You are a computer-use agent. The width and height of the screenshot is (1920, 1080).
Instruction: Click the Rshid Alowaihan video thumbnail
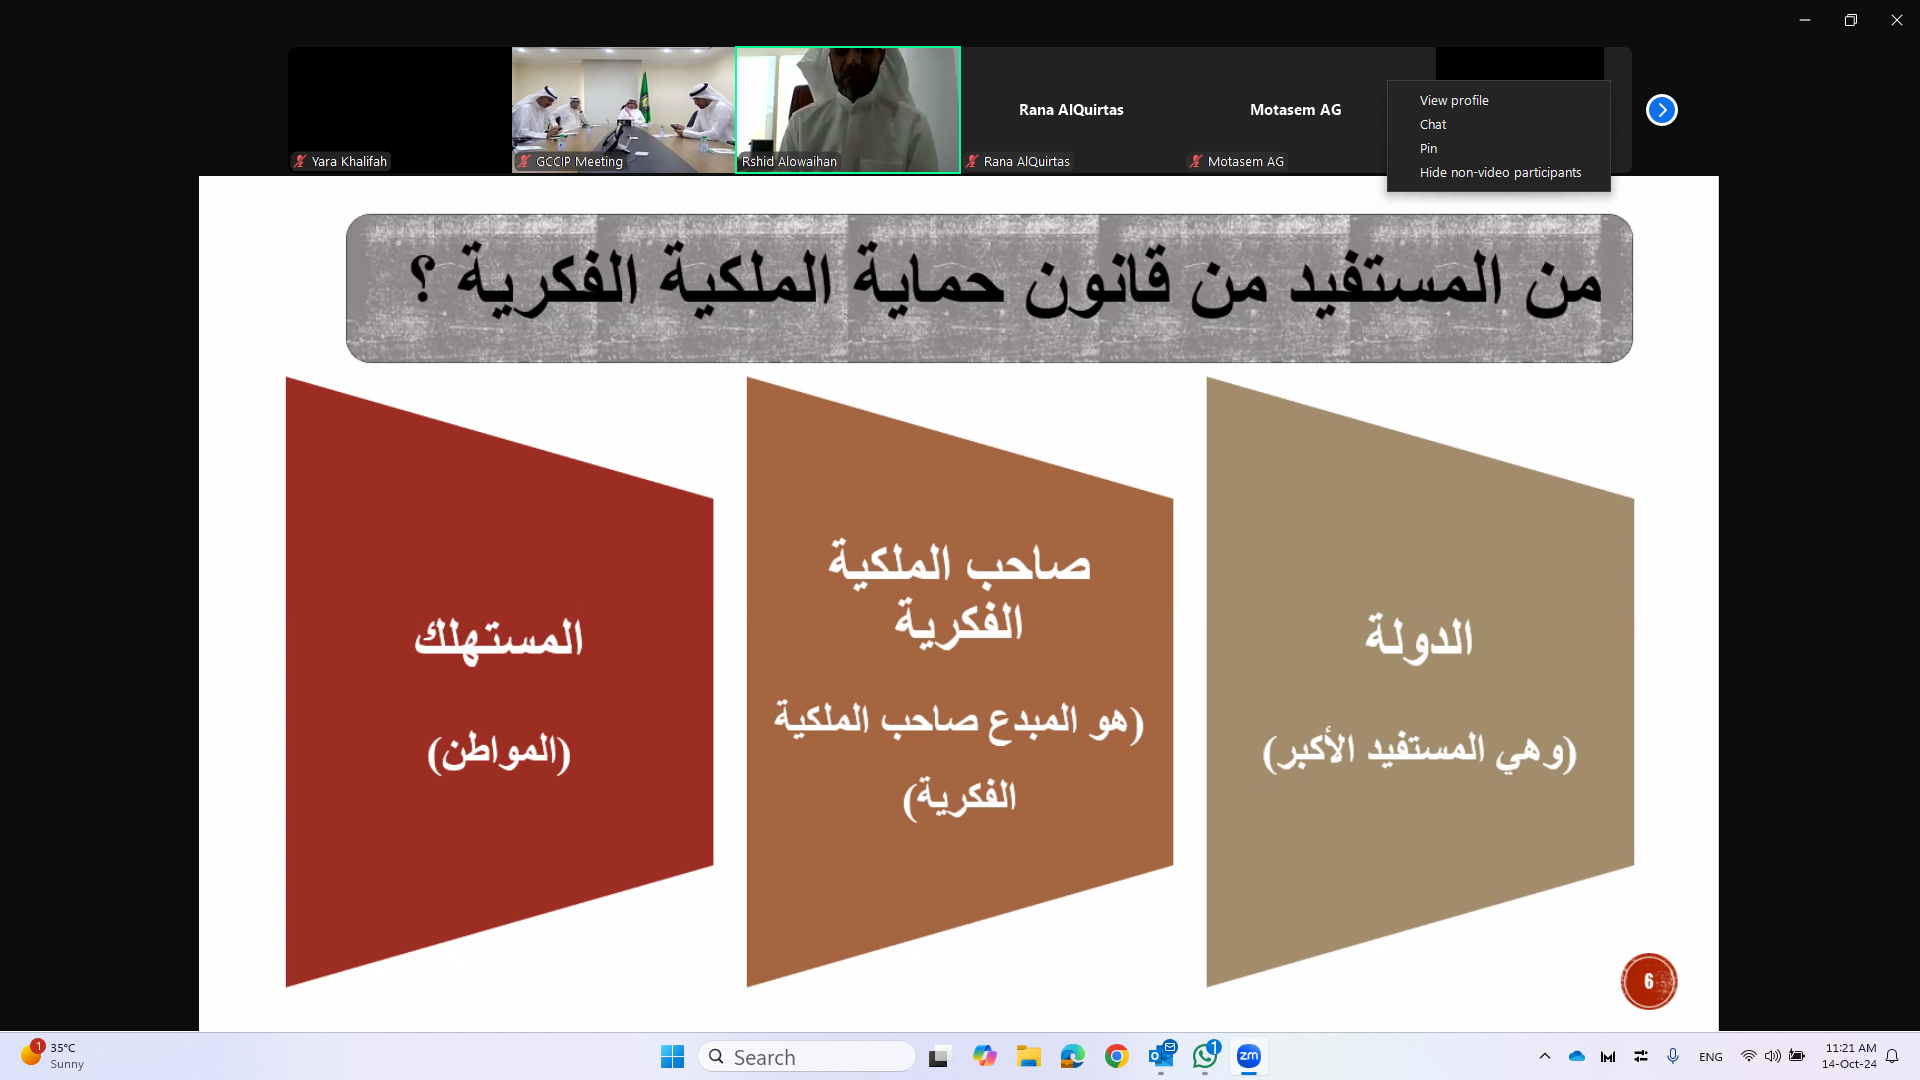point(848,108)
